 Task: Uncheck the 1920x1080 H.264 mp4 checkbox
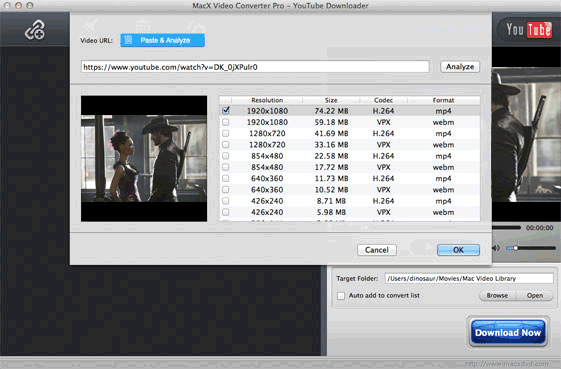[226, 111]
